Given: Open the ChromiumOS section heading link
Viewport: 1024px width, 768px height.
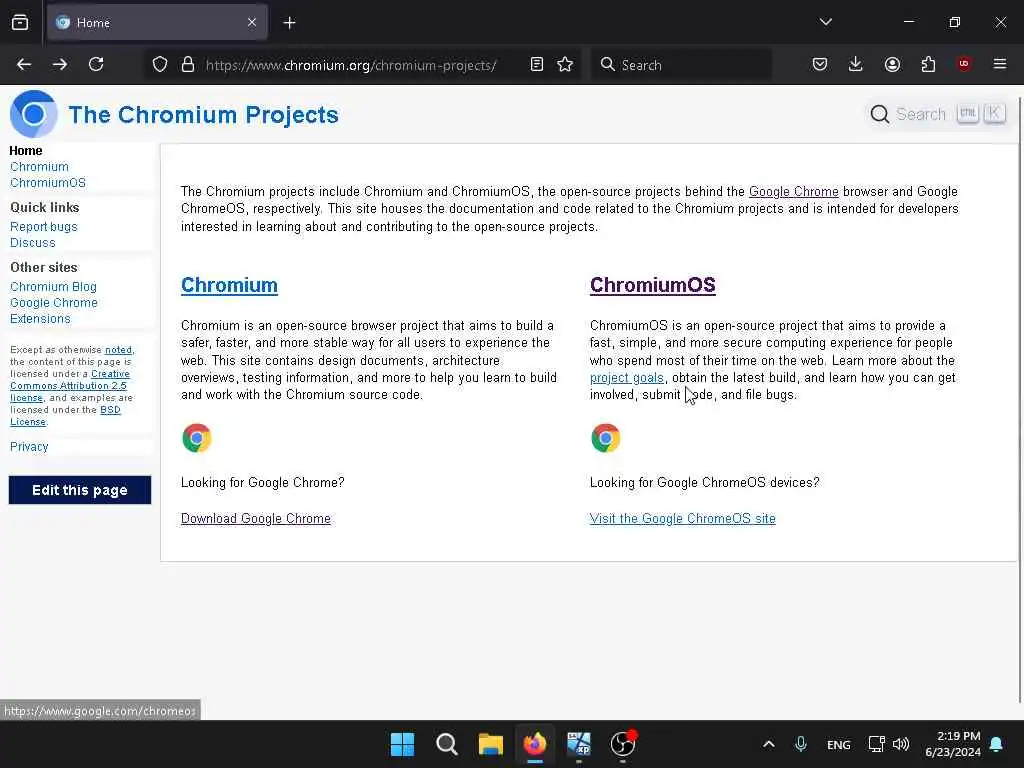Looking at the screenshot, I should click(x=652, y=285).
